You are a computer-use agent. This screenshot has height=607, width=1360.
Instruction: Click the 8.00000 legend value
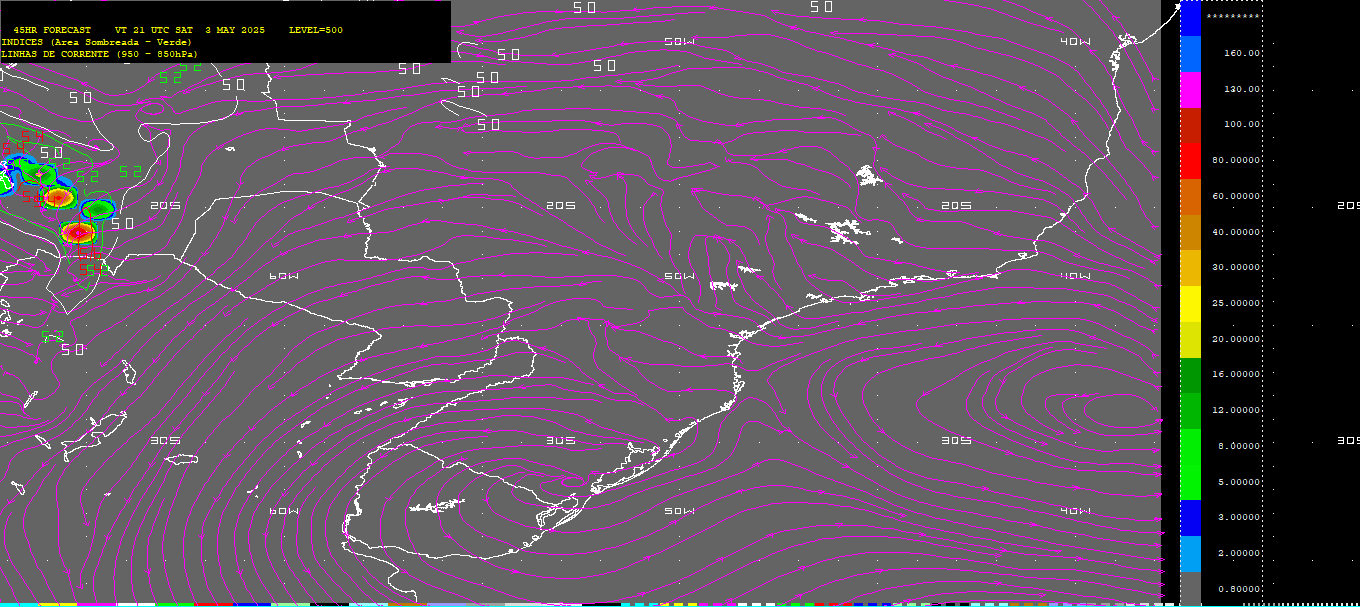pyautogui.click(x=1239, y=446)
